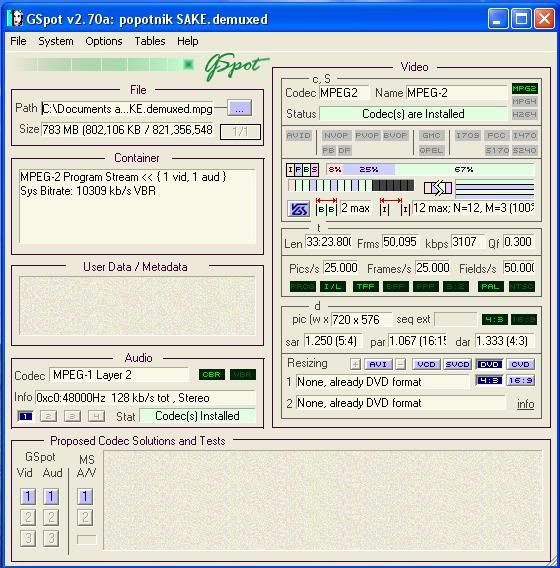The height and width of the screenshot is (568, 560).
Task: Click the I-to-I frame distance icon
Action: (x=394, y=207)
